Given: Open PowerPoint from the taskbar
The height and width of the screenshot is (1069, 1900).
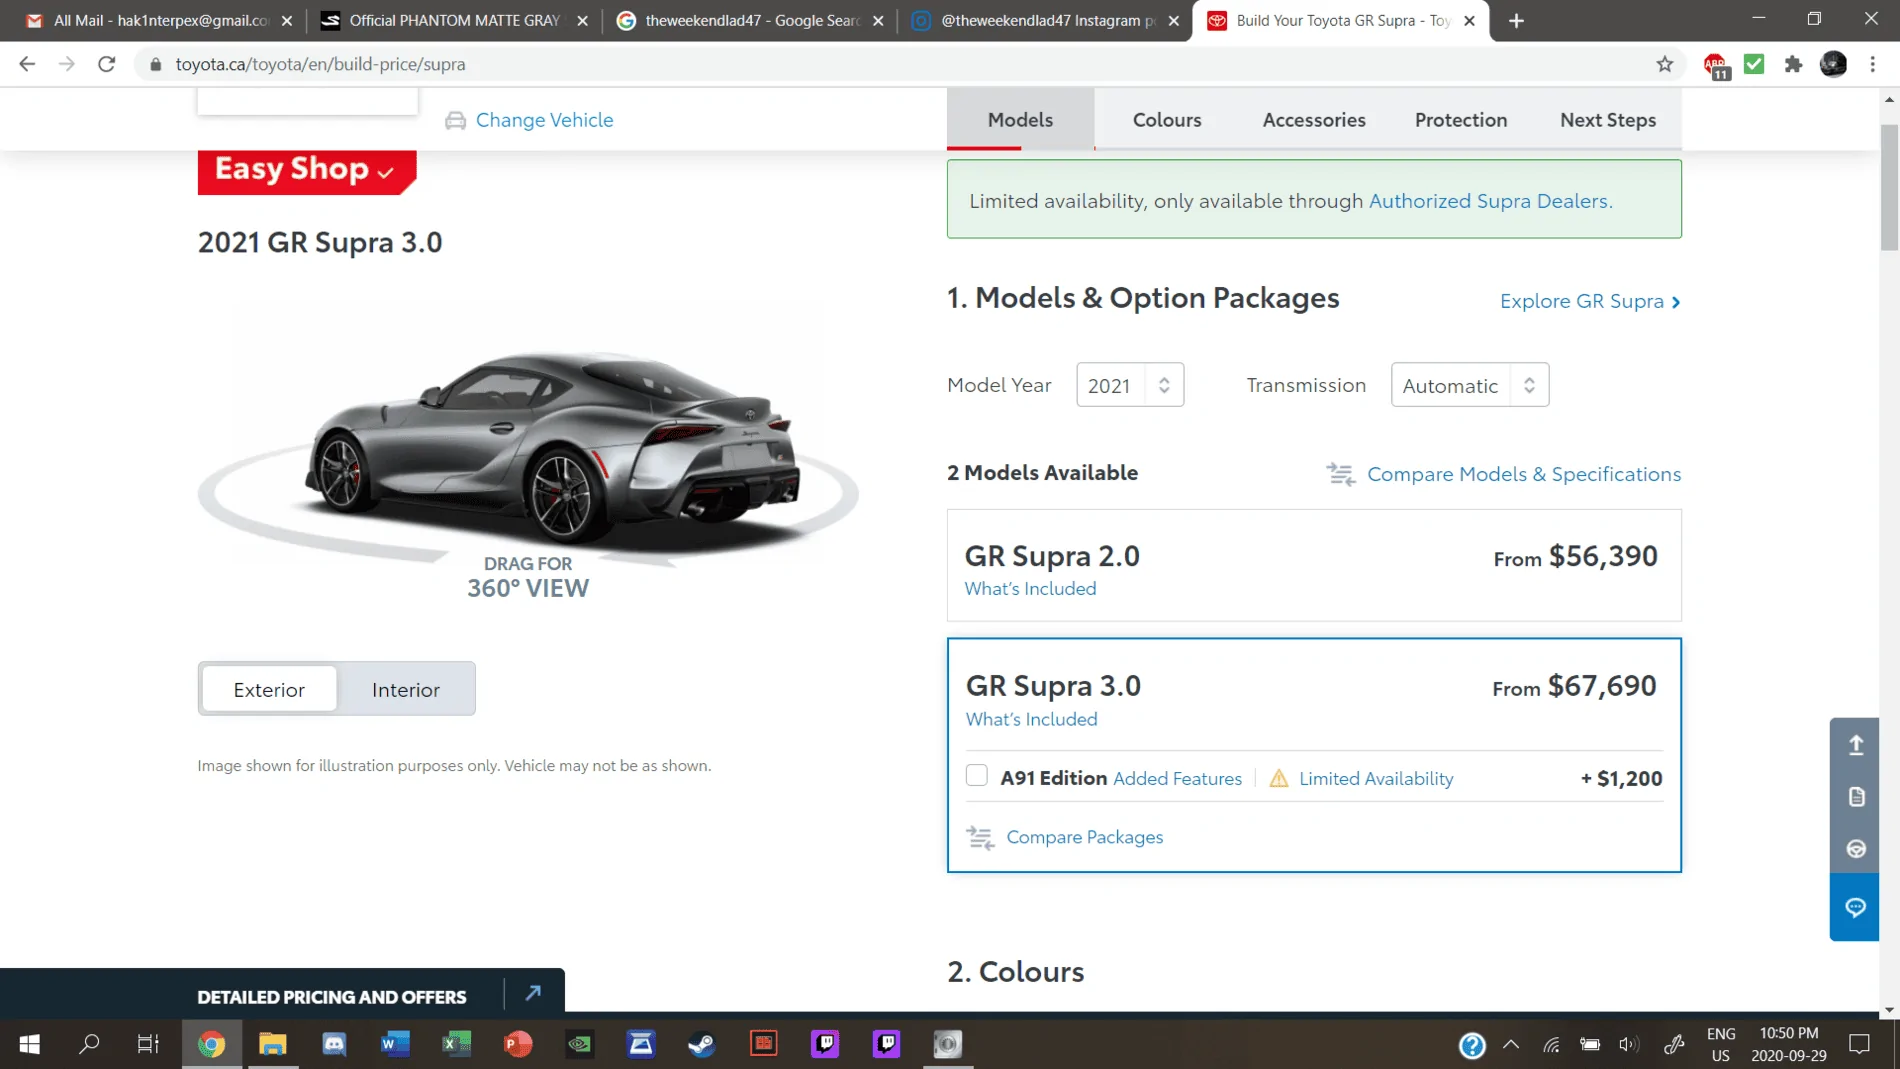Looking at the screenshot, I should click(x=518, y=1044).
